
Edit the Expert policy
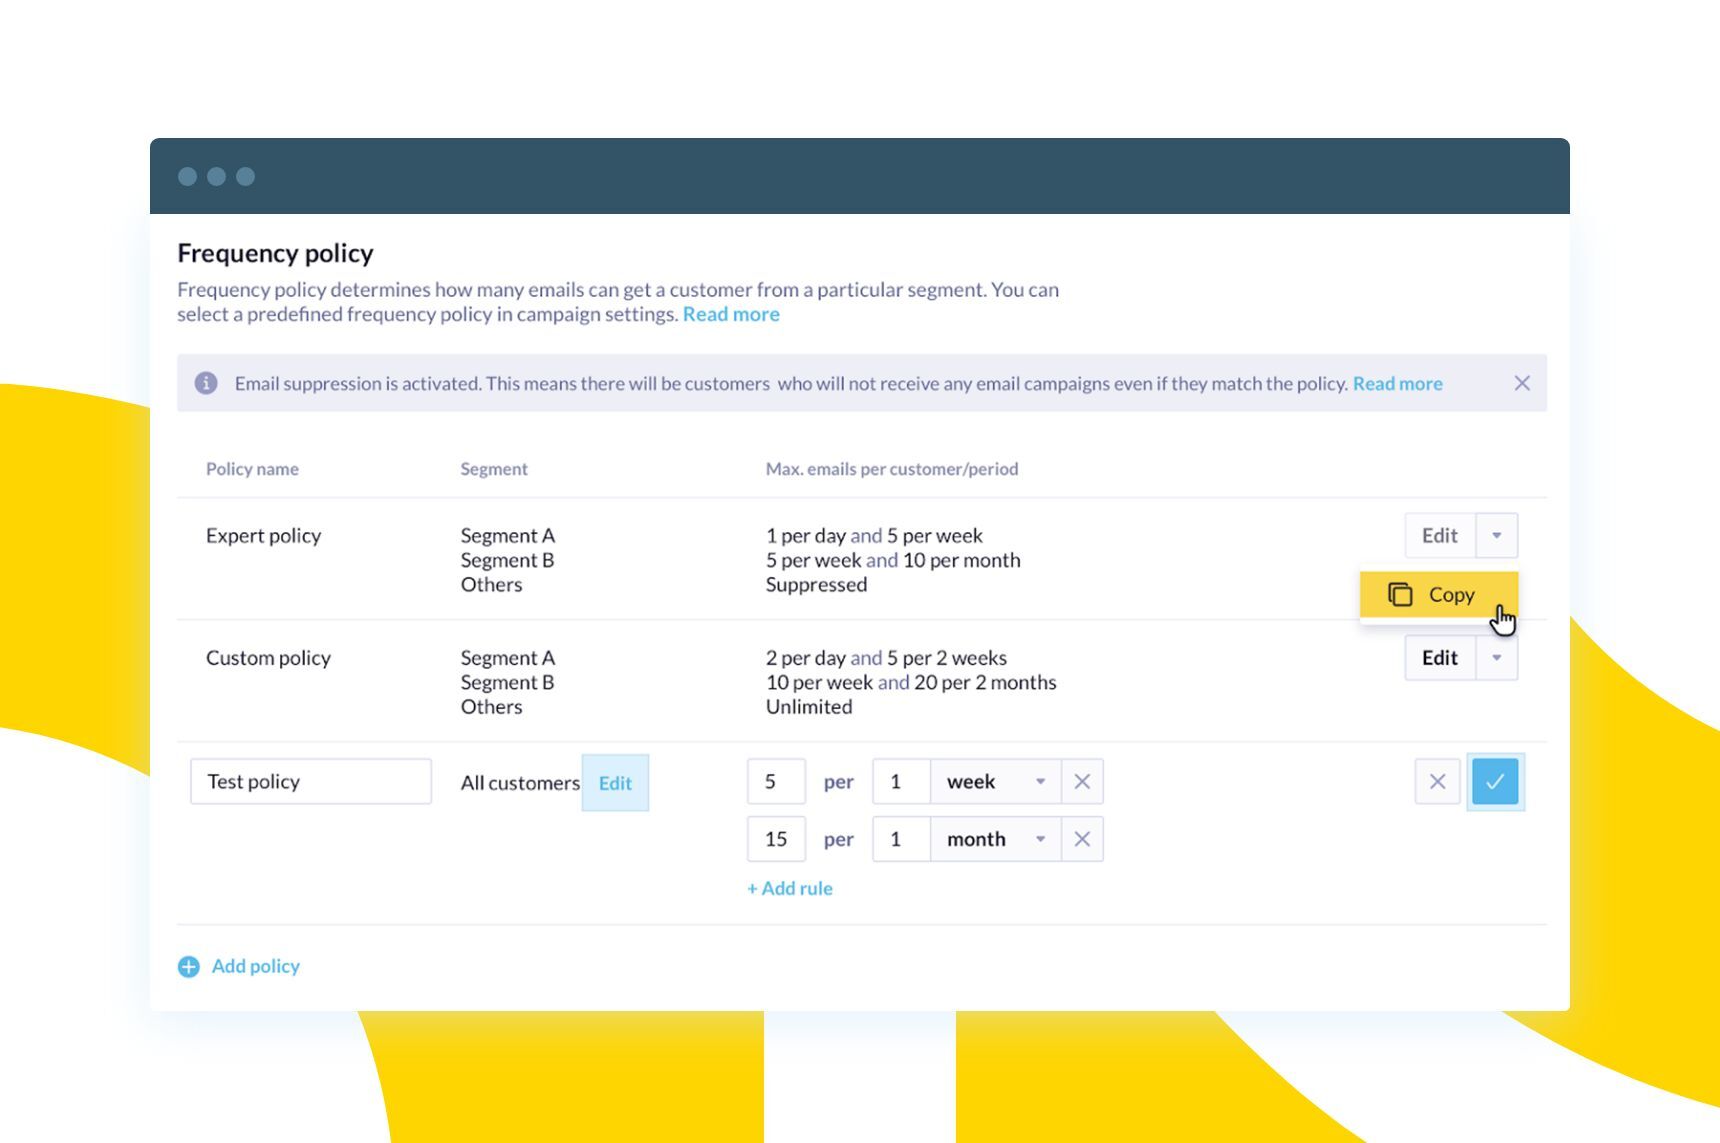(1440, 535)
